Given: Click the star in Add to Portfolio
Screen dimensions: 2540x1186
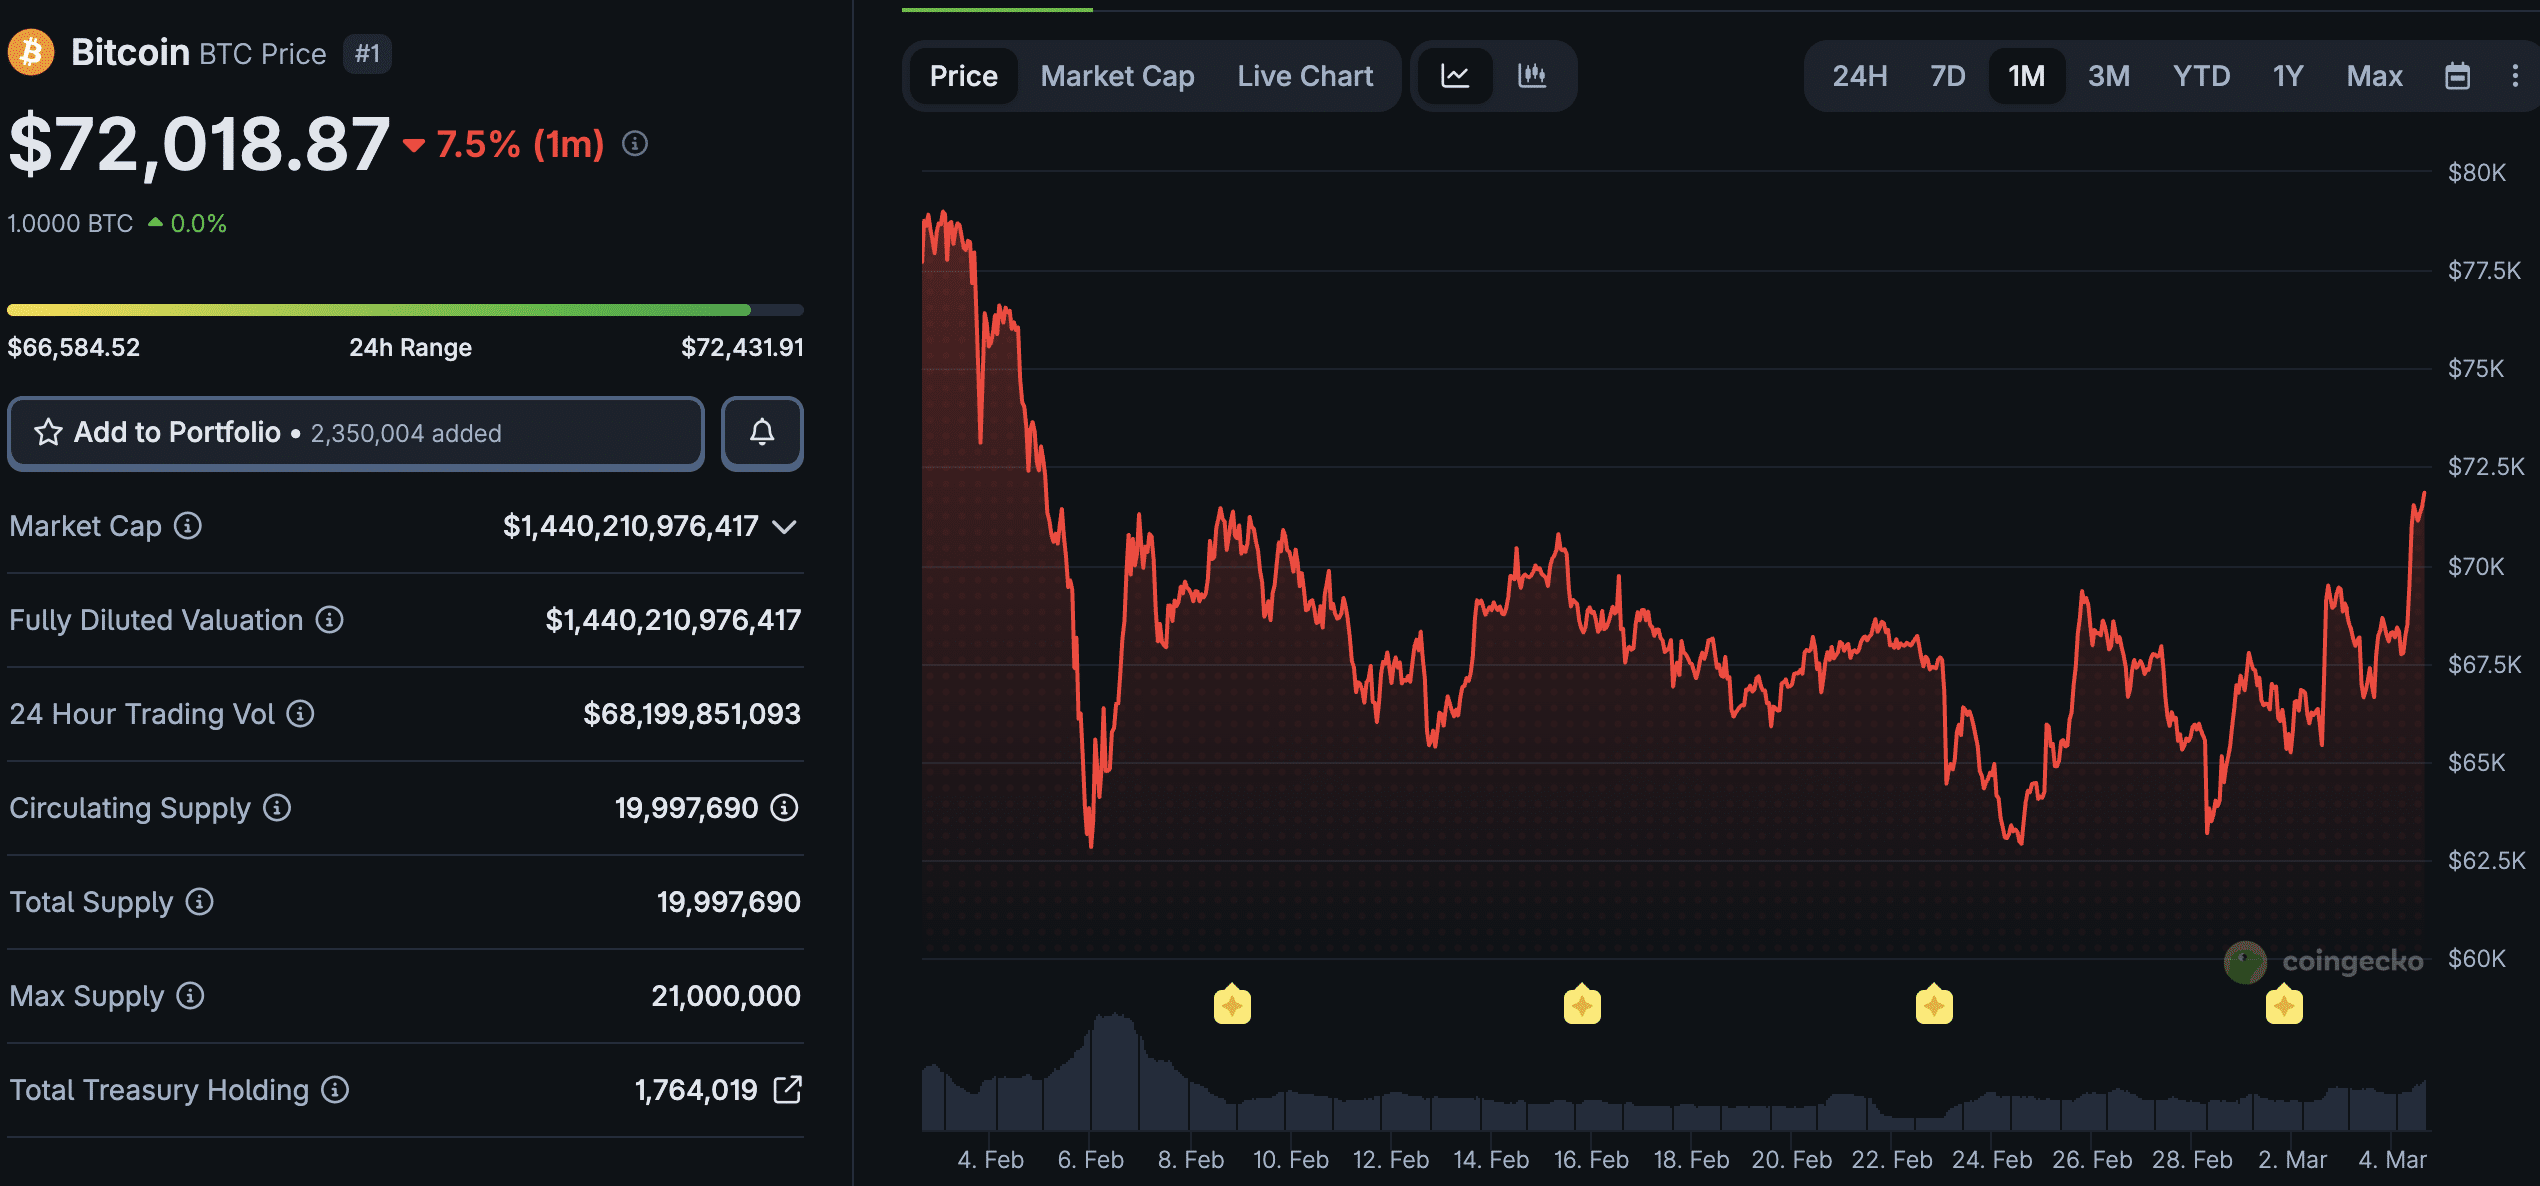Looking at the screenshot, I should tap(47, 432).
